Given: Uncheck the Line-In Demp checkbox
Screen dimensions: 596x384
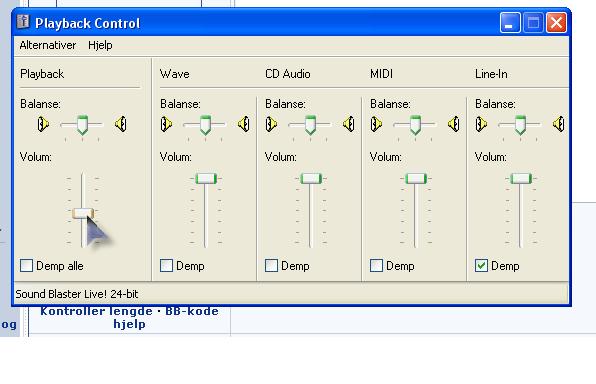Looking at the screenshot, I should pyautogui.click(x=481, y=265).
